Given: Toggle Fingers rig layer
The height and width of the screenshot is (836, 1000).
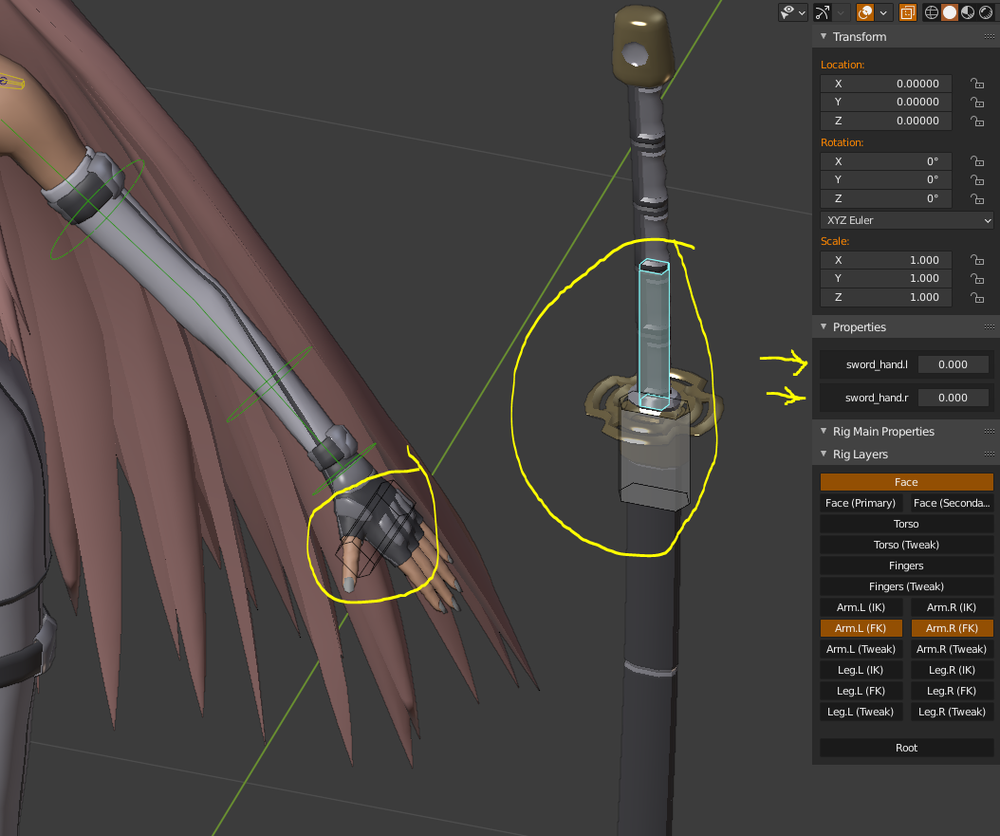Looking at the screenshot, I should click(x=906, y=566).
